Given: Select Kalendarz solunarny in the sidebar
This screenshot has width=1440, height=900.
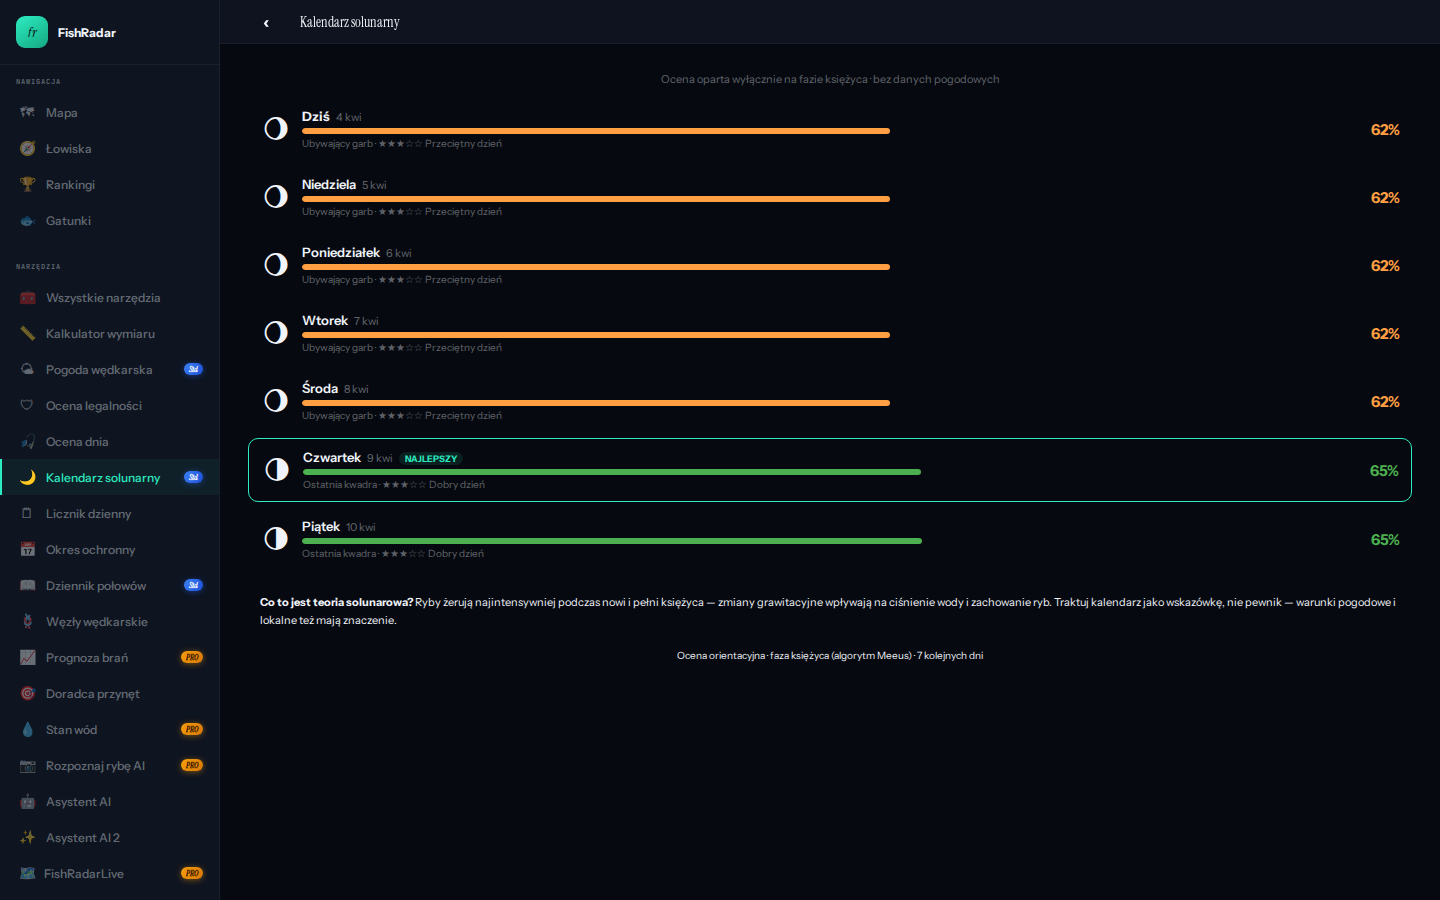Looking at the screenshot, I should point(102,478).
